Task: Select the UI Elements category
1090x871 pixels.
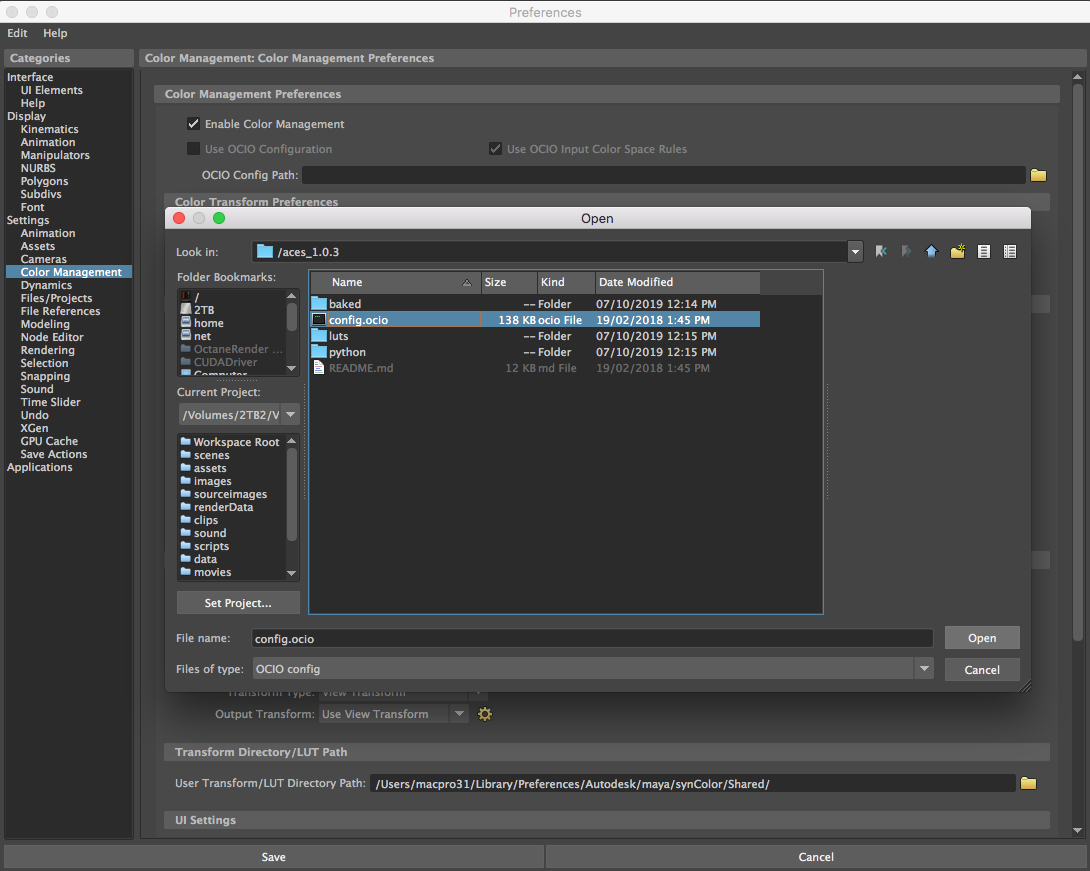Action: (51, 90)
